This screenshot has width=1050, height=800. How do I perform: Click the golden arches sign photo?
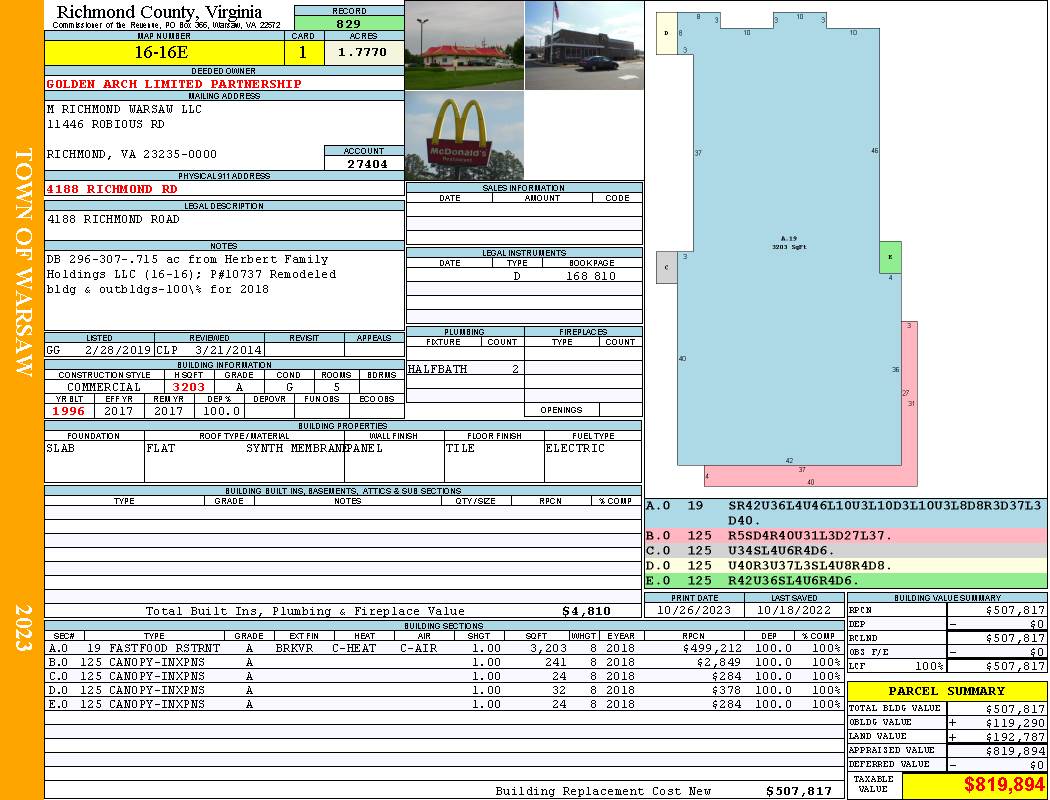click(464, 136)
